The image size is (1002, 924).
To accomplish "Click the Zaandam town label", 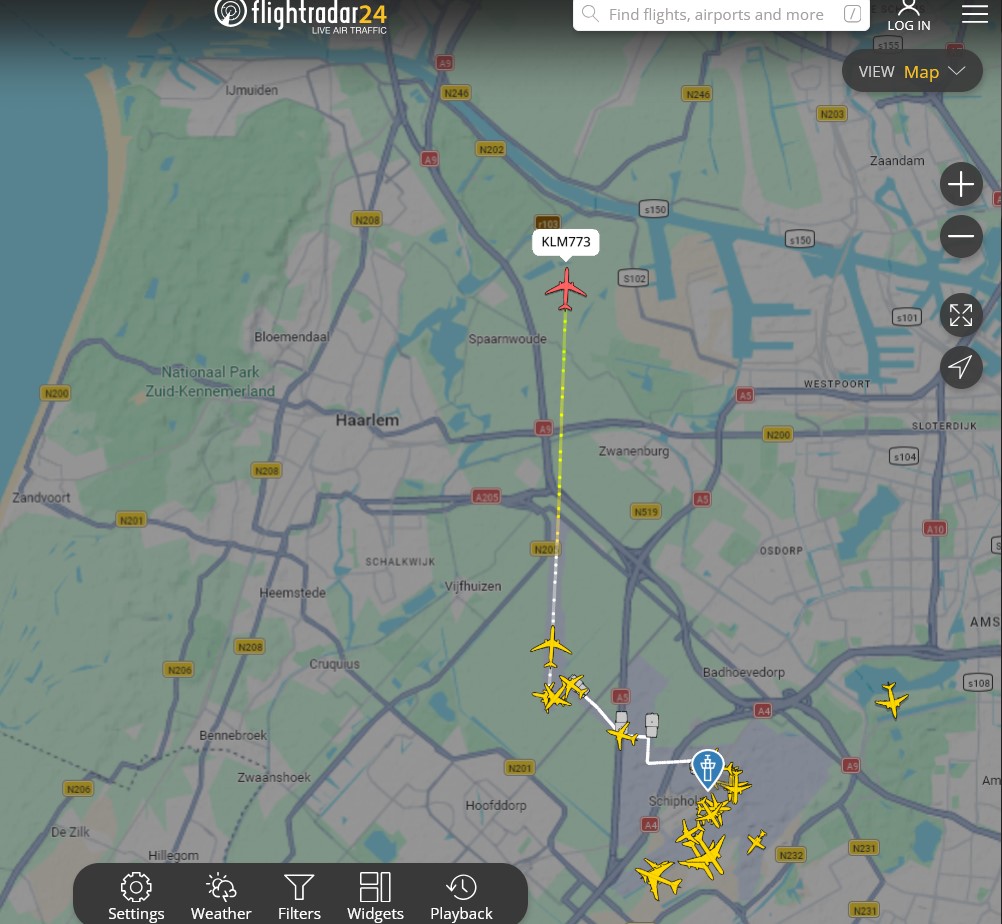I will pyautogui.click(x=897, y=161).
